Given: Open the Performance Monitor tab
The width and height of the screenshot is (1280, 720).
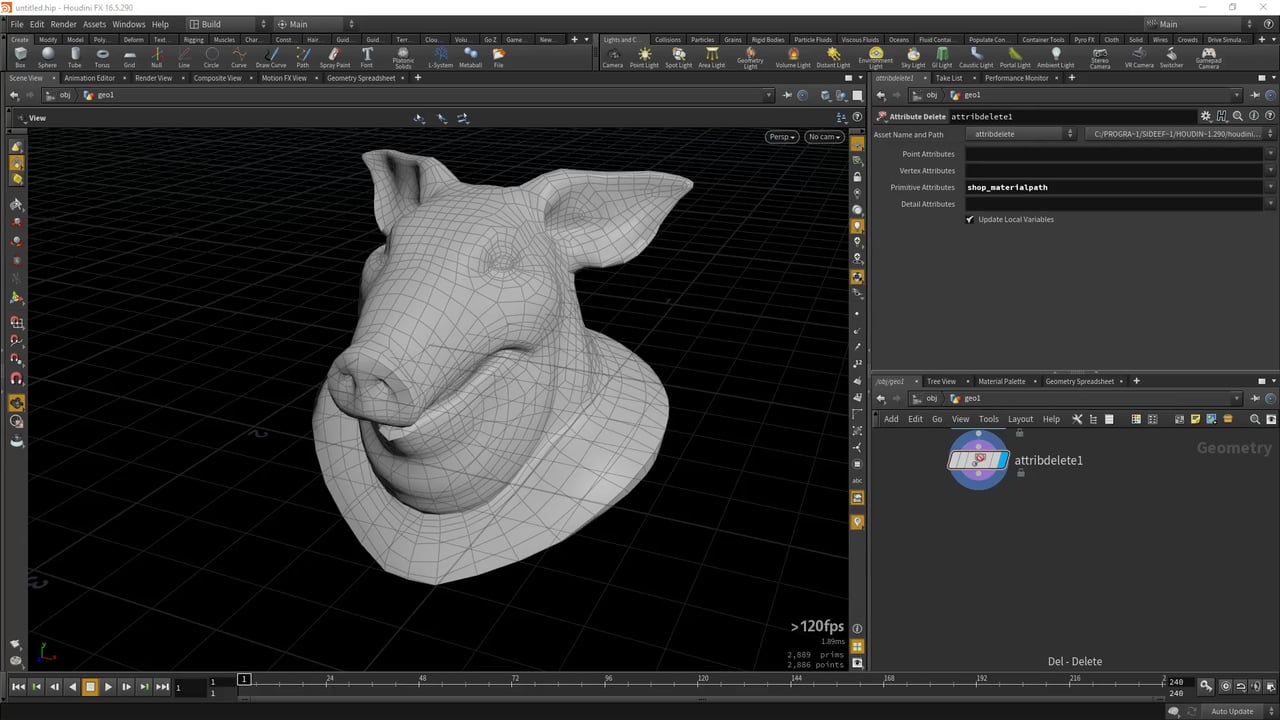Looking at the screenshot, I should pos(1017,78).
